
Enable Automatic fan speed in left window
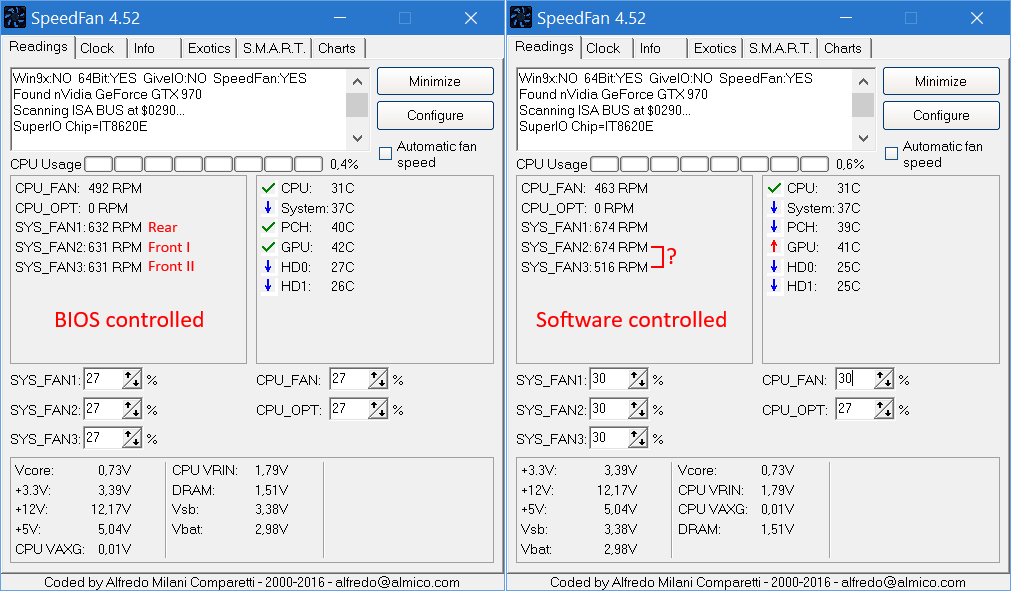386,153
